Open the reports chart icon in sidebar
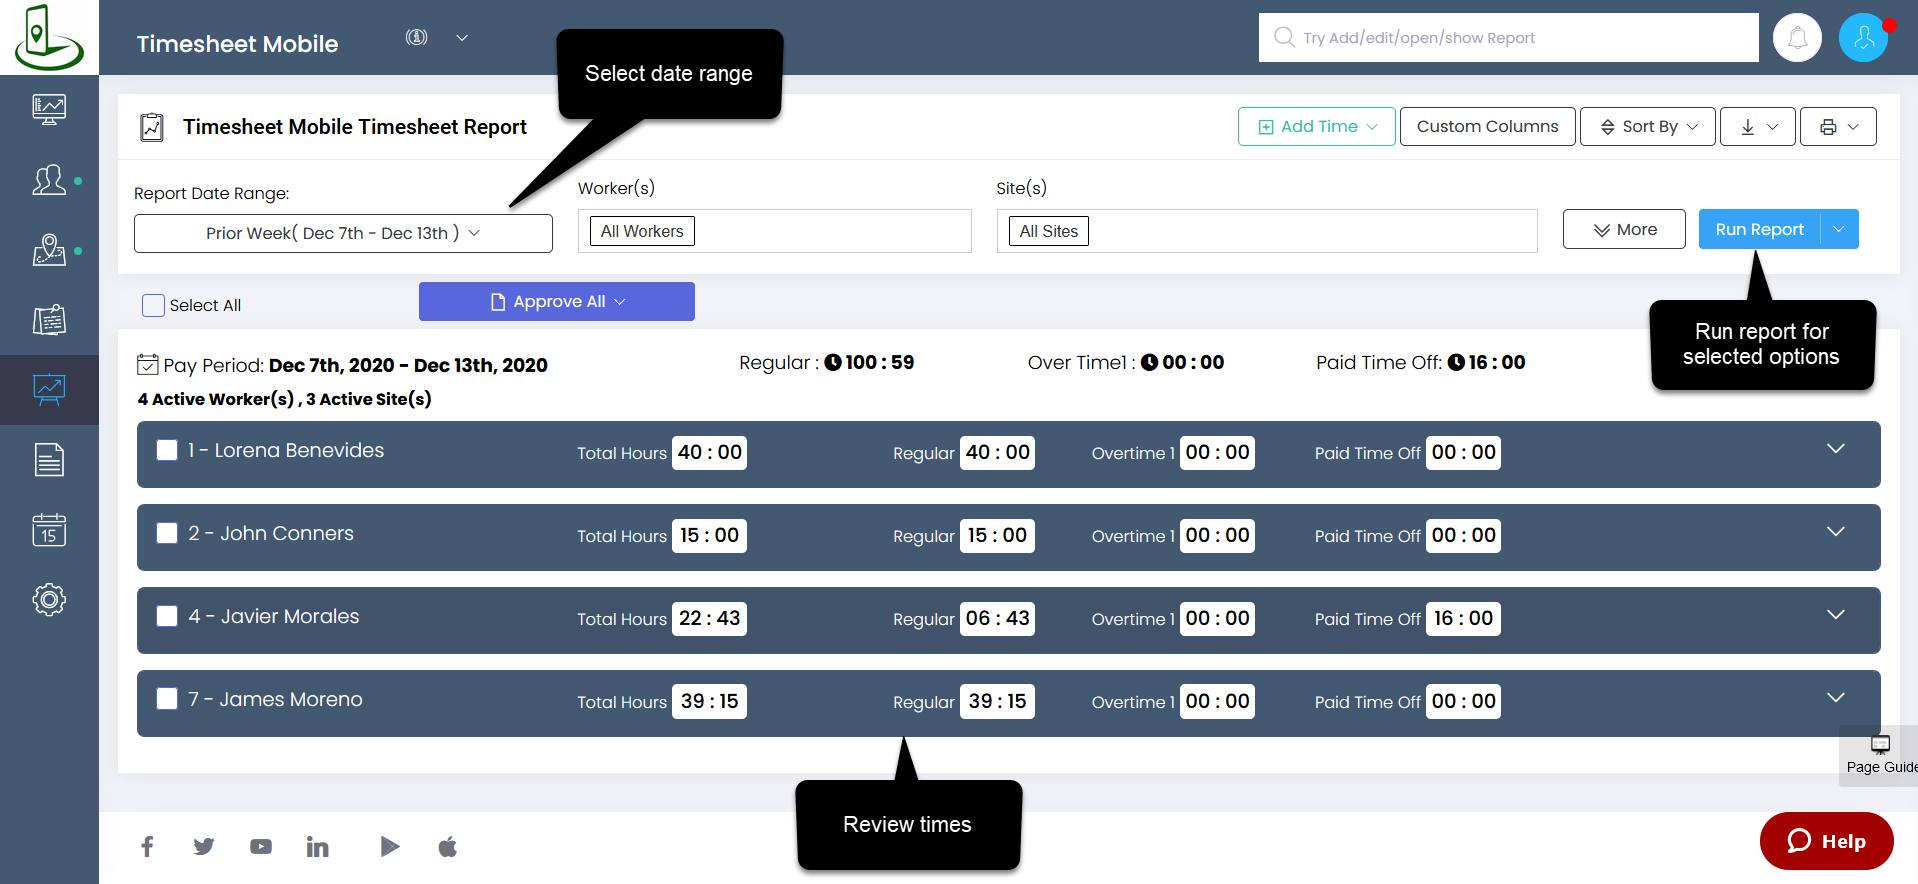This screenshot has height=884, width=1918. pos(49,390)
